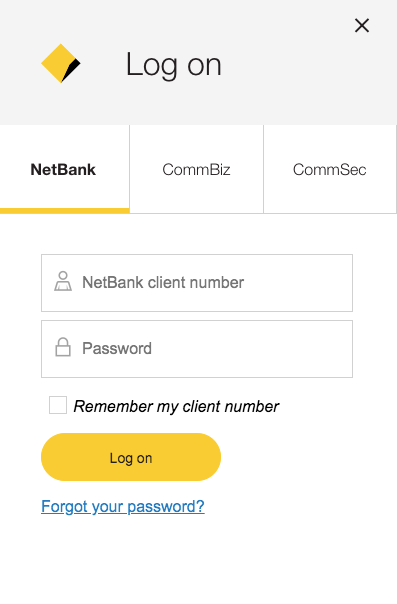
Task: Click the CommBank yellow diamond logo
Action: (61, 64)
